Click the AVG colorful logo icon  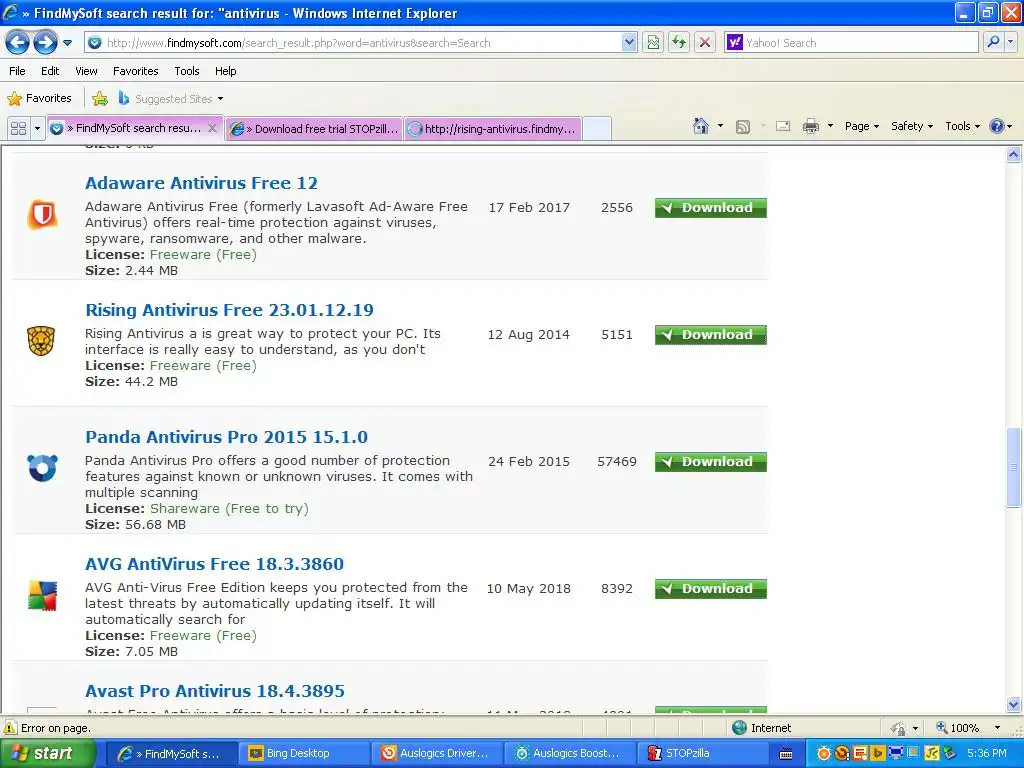[42, 596]
